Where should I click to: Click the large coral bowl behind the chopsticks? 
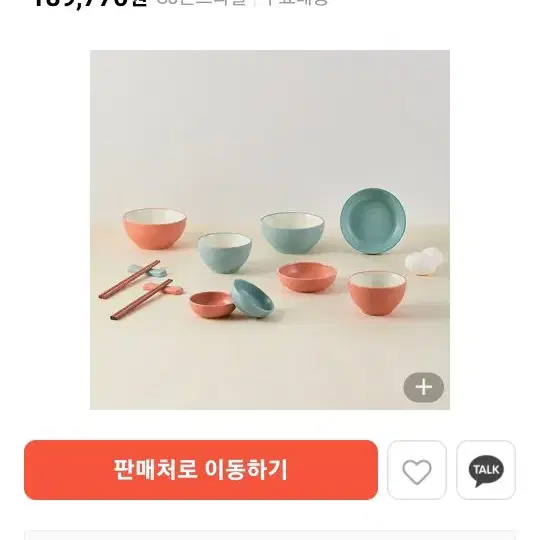click(x=155, y=228)
